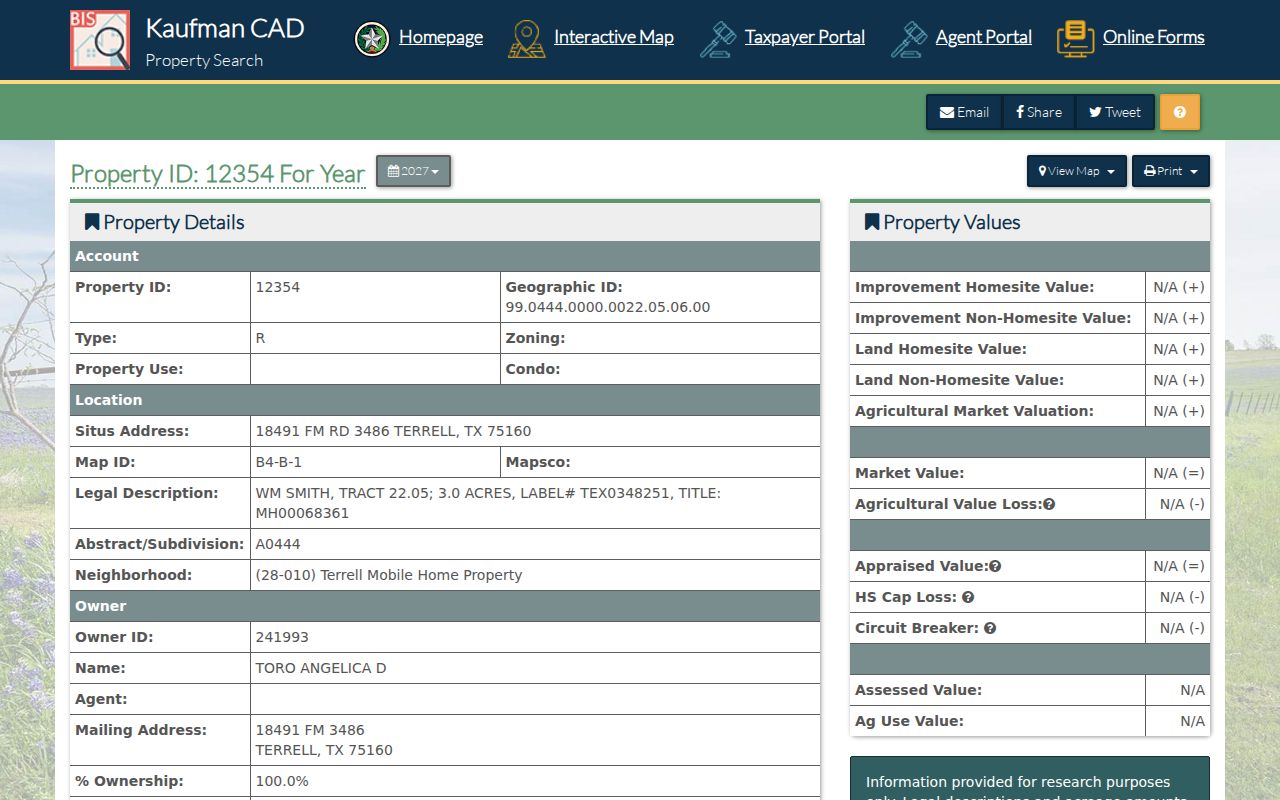Viewport: 1280px width, 800px height.
Task: Click the Improvement Homesite Value label
Action: (x=975, y=287)
